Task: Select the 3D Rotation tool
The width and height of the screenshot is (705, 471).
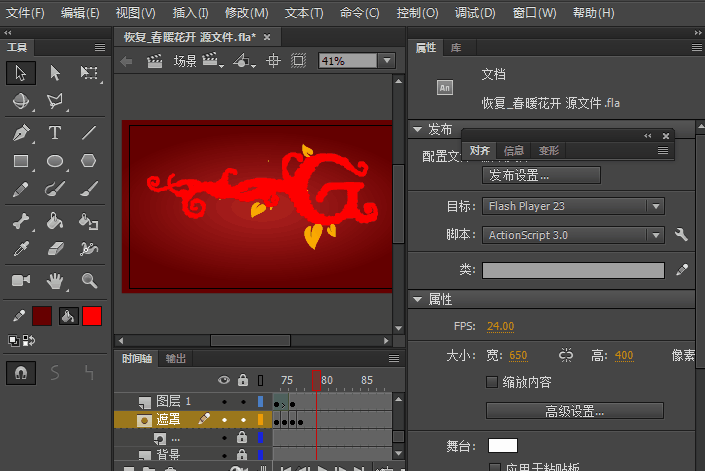Action: click(x=21, y=101)
